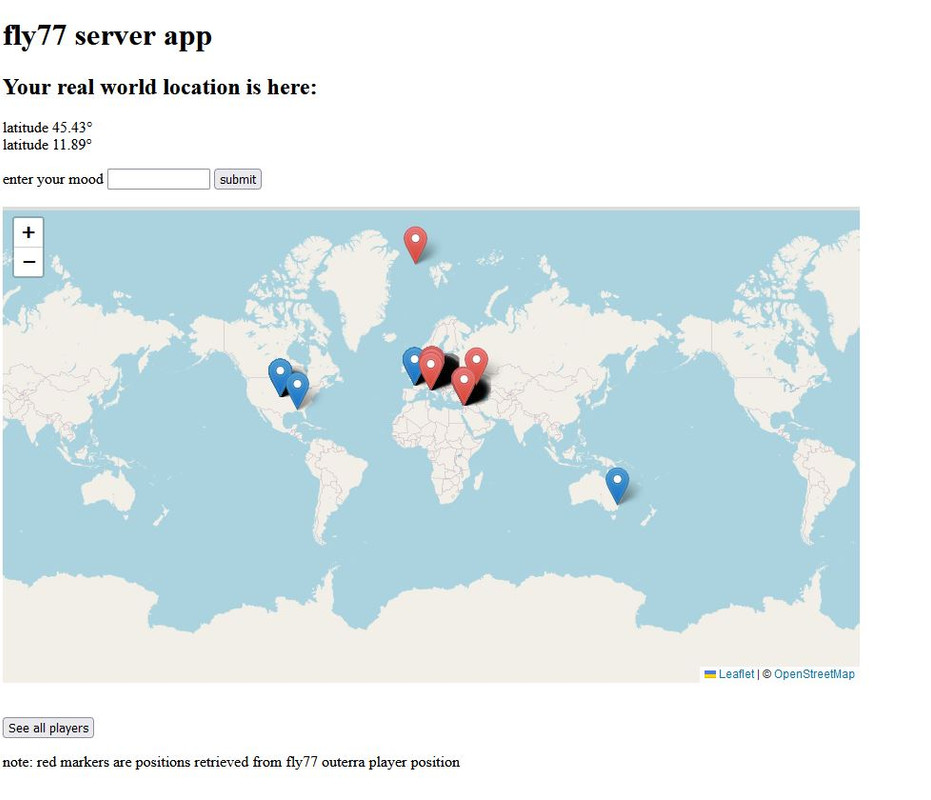Click the blue marker in the central United States
Screen dimensions: 931x800
coord(278,375)
